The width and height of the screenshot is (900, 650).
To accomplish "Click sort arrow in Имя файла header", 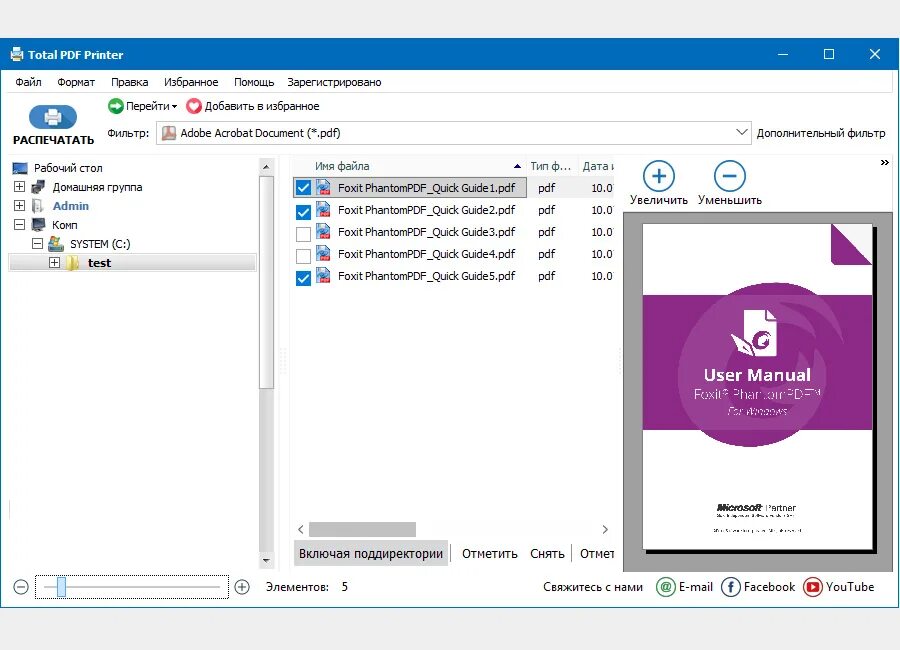I will coord(517,166).
